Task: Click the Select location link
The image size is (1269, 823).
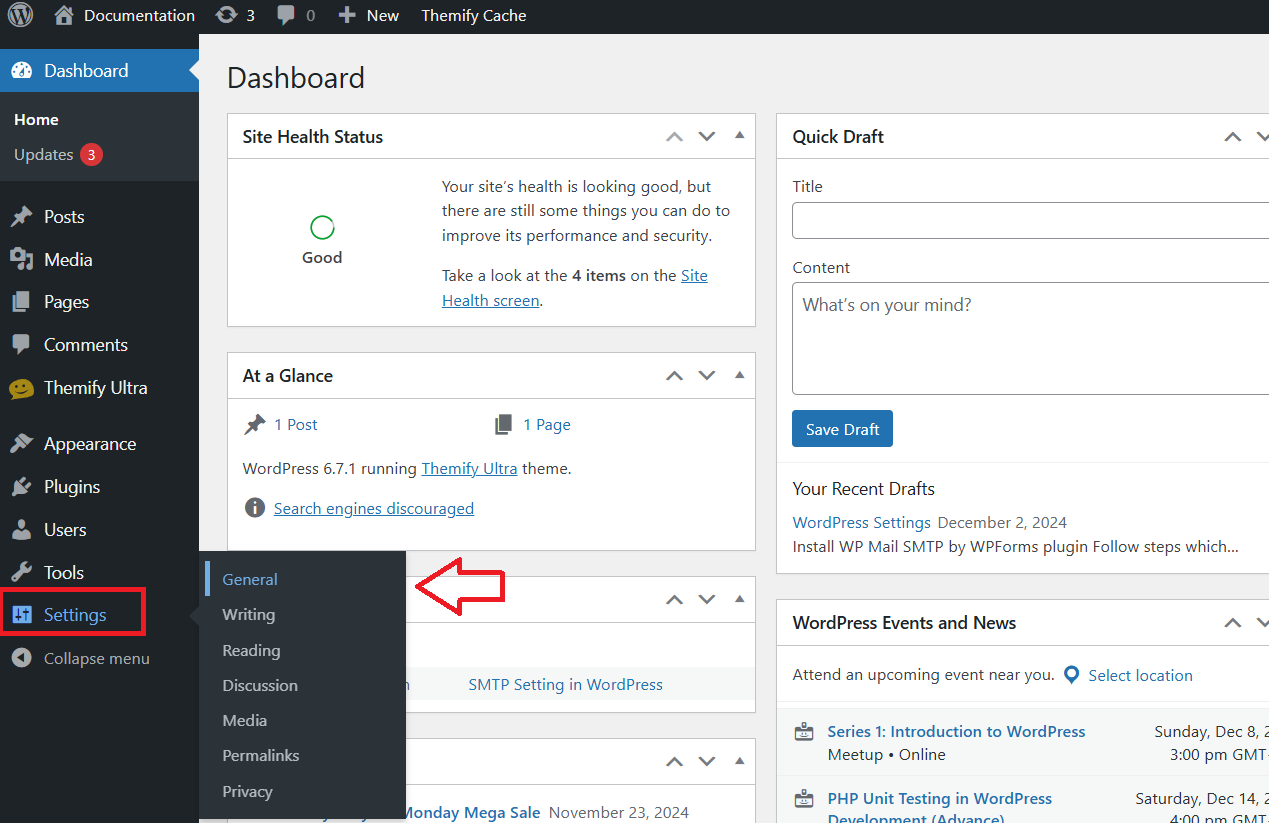Action: (x=1140, y=675)
